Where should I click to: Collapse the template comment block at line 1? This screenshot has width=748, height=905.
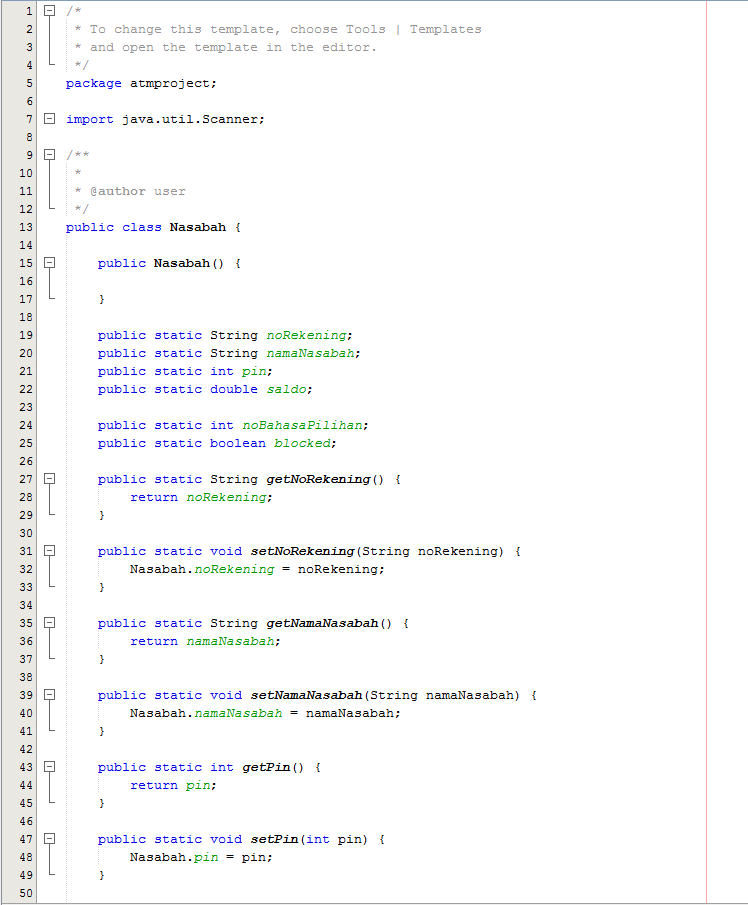point(50,10)
